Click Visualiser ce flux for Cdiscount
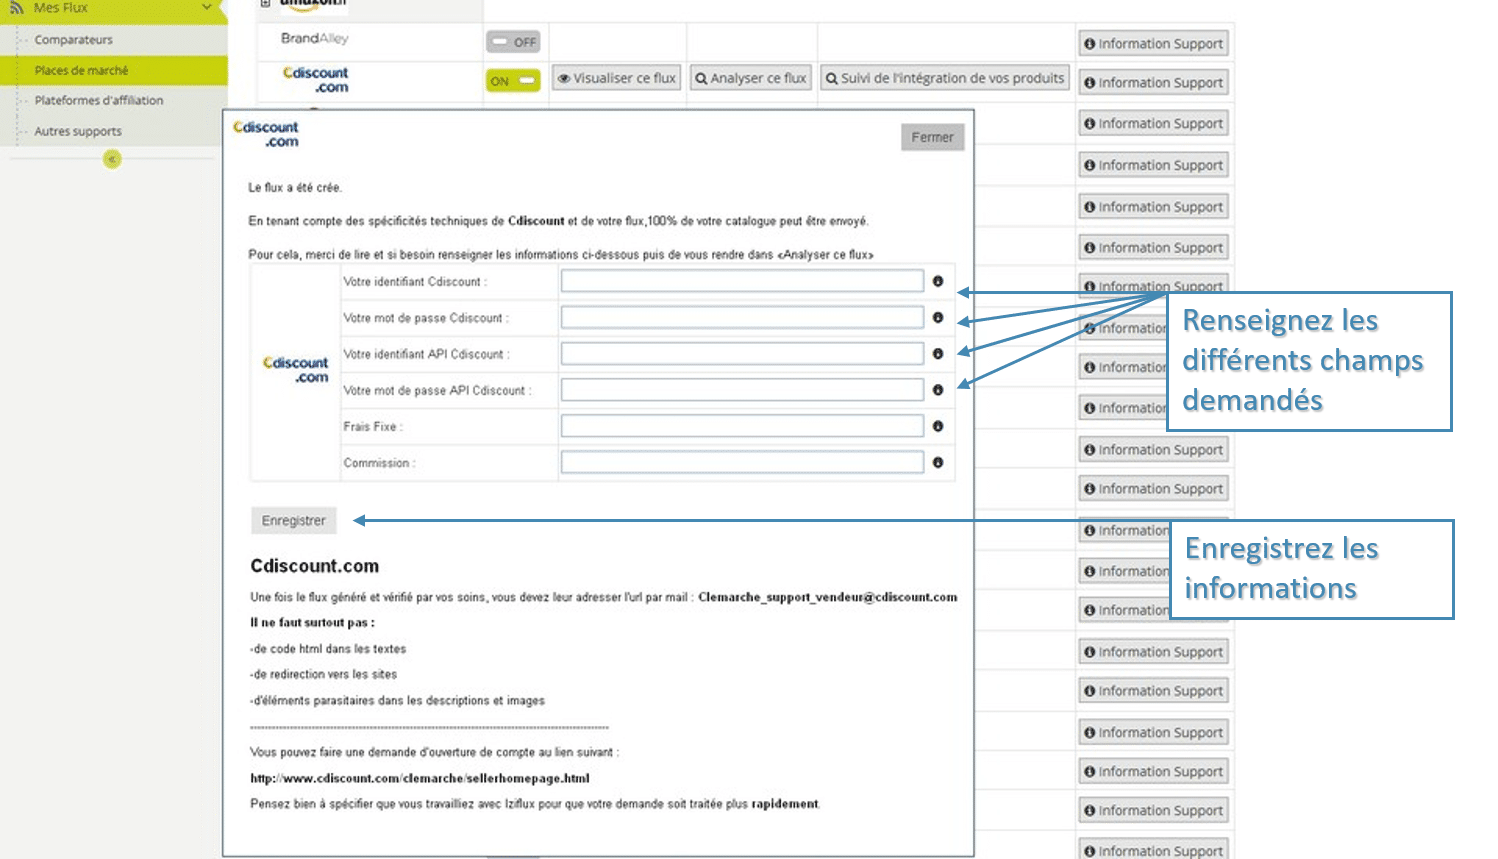Screen dimensions: 1498x859 617,78
